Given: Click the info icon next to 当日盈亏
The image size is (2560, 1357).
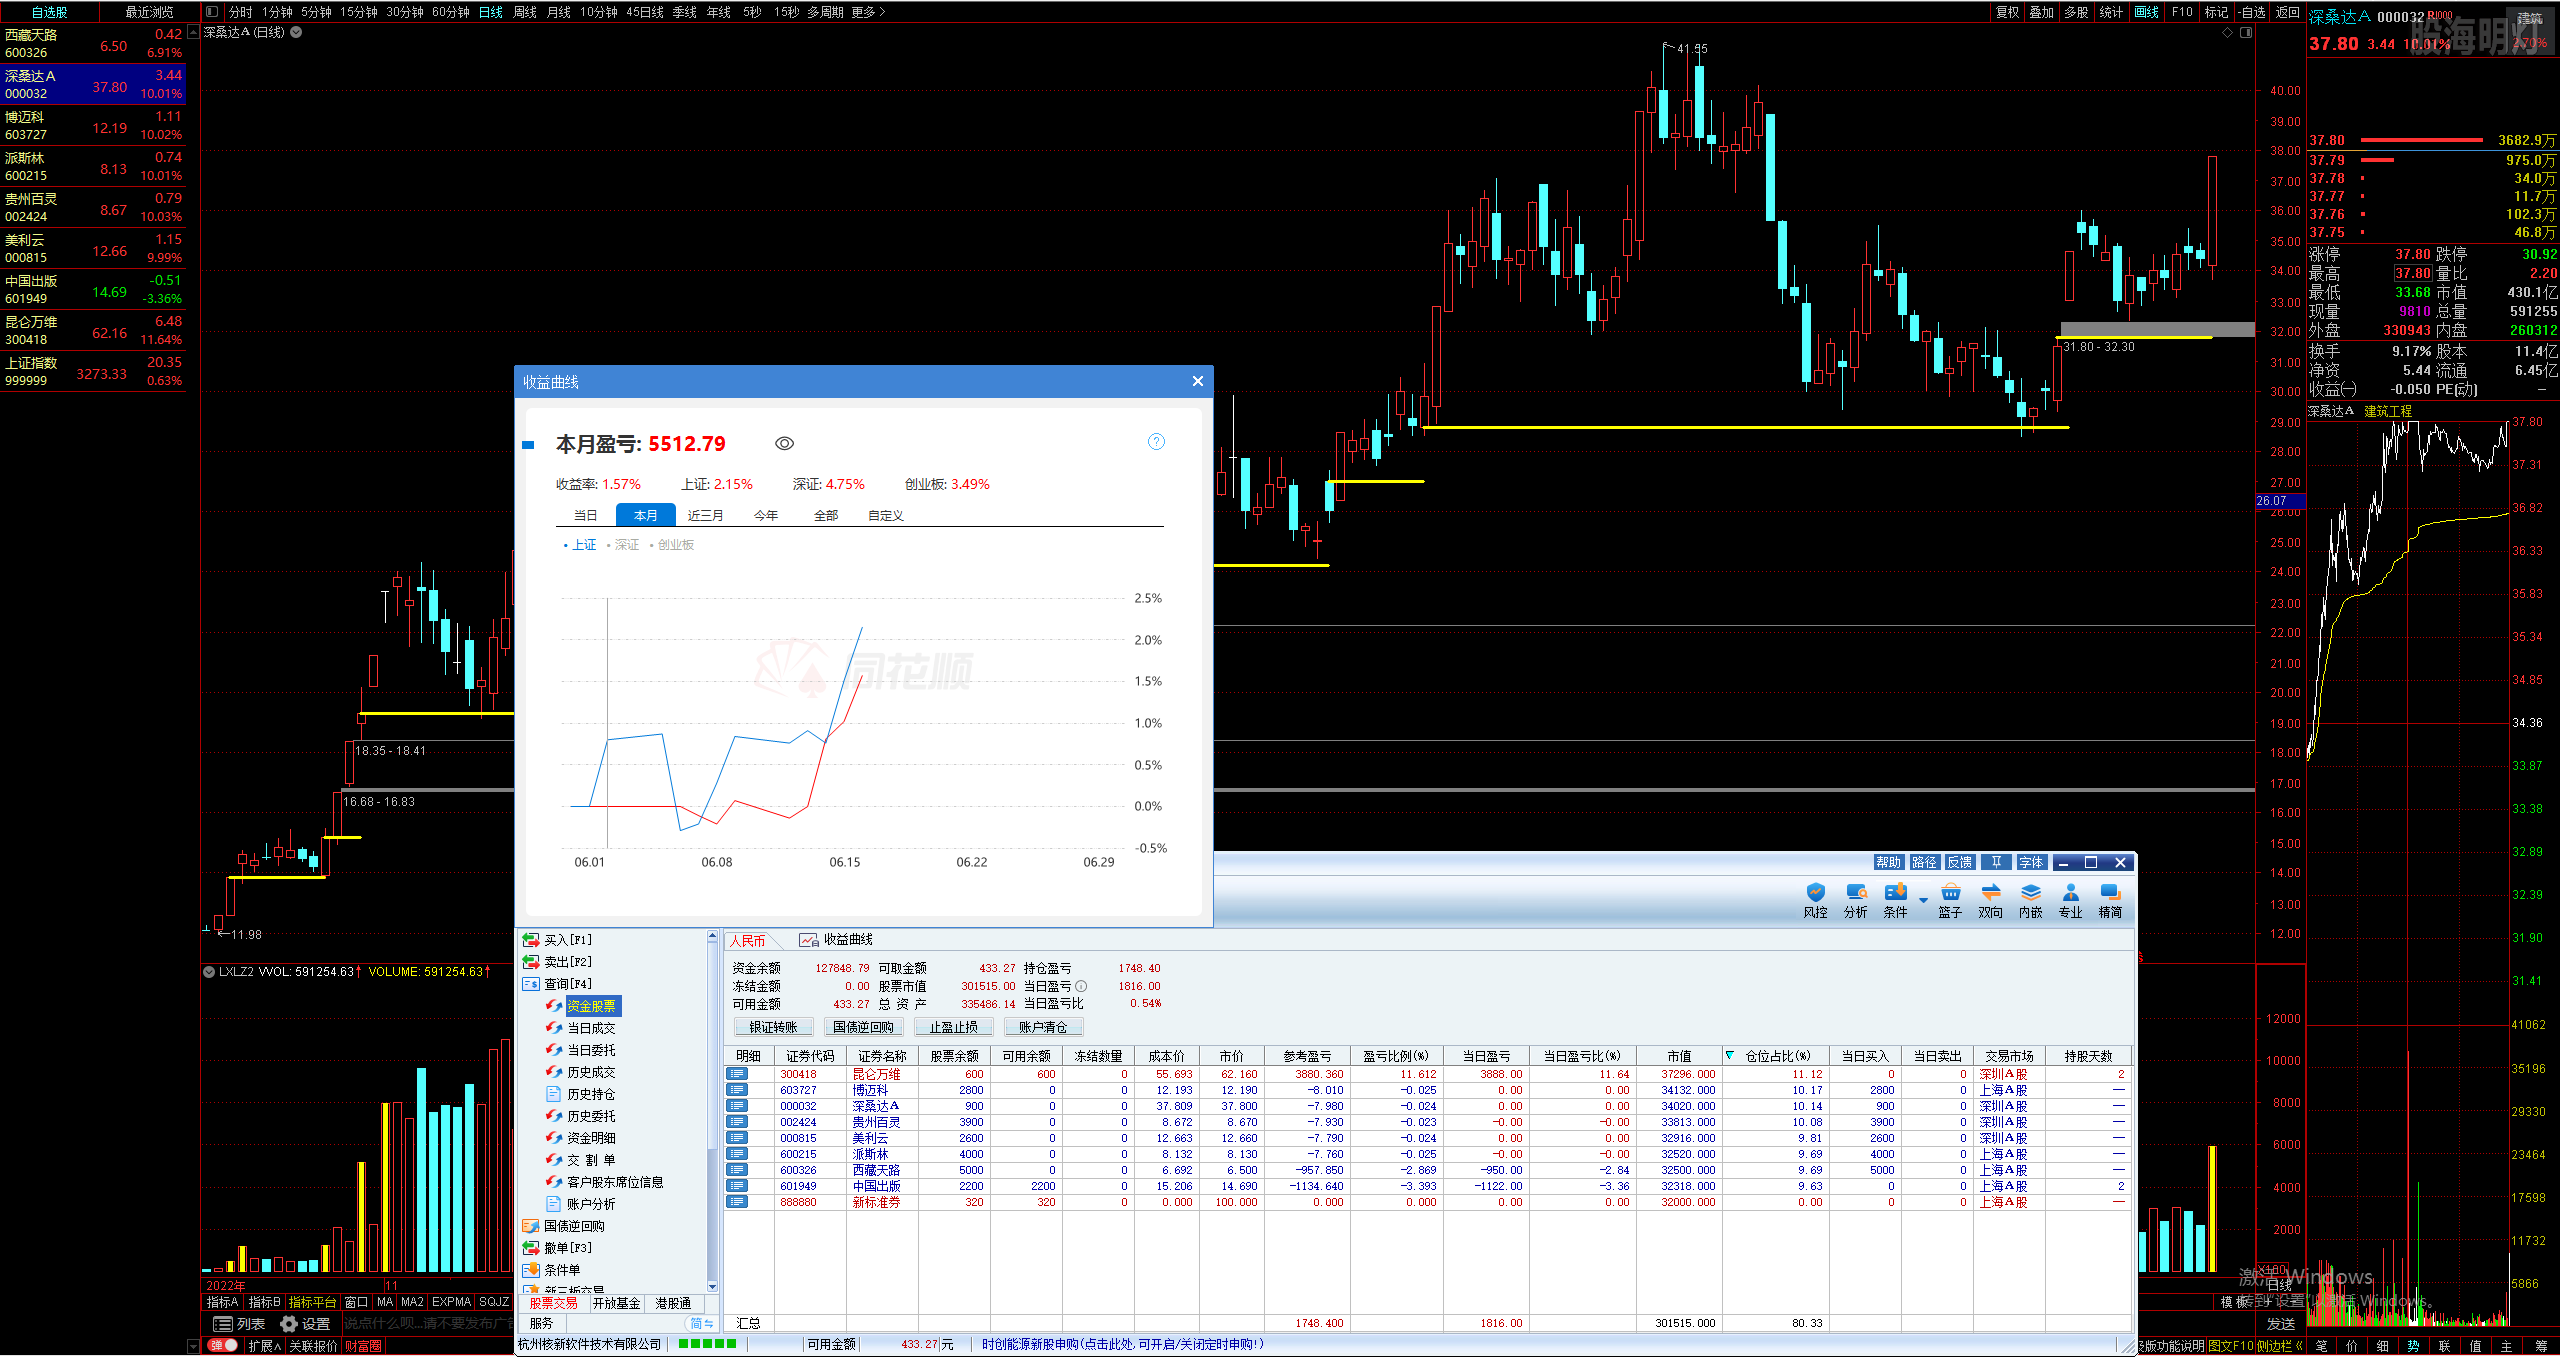Looking at the screenshot, I should (1081, 986).
